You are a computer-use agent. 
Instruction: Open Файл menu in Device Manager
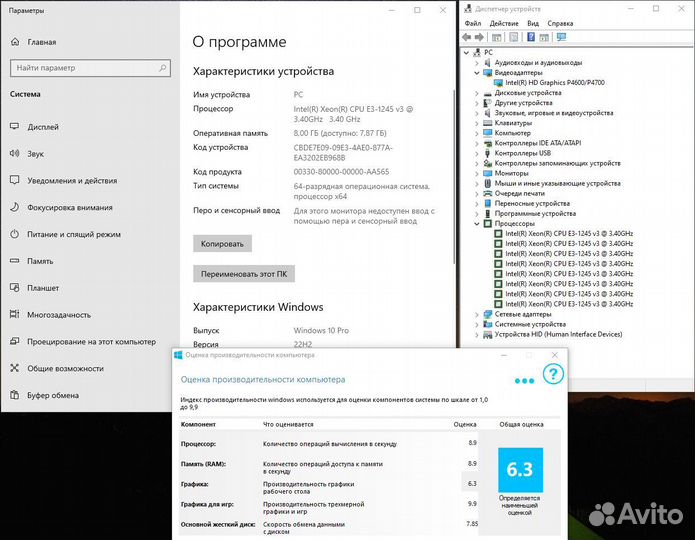click(x=473, y=23)
